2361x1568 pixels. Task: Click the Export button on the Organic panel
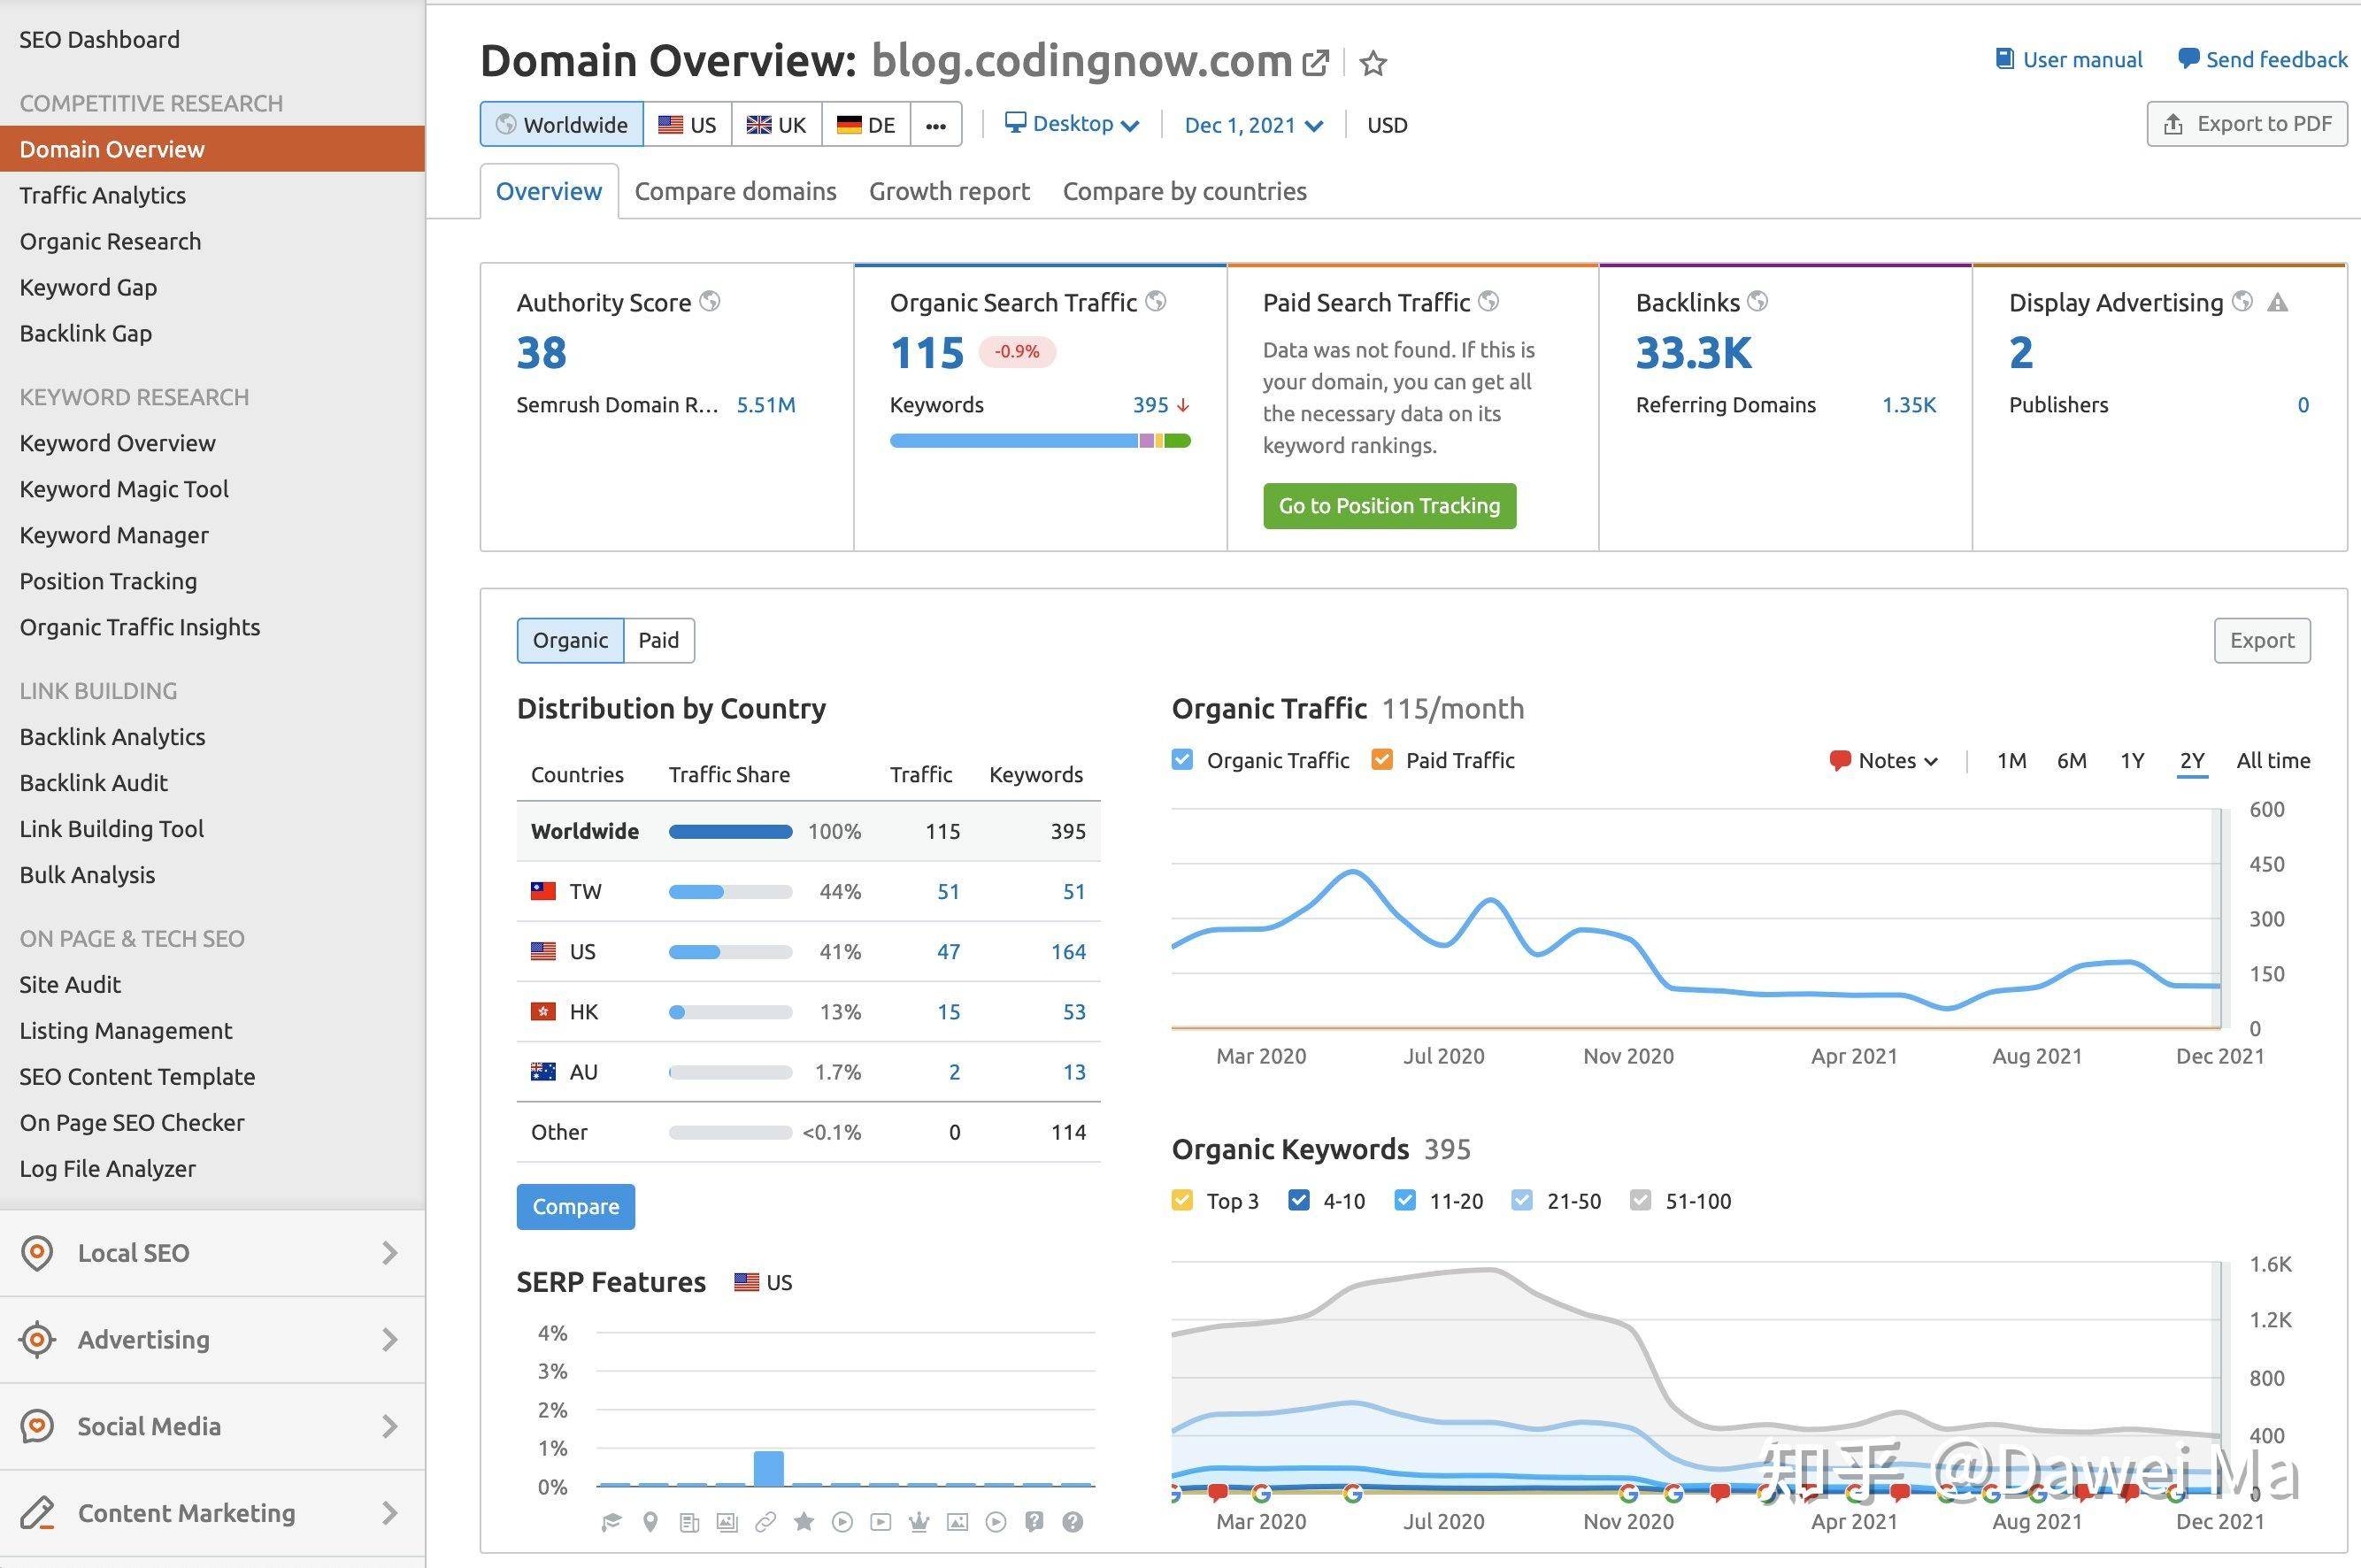click(2262, 640)
